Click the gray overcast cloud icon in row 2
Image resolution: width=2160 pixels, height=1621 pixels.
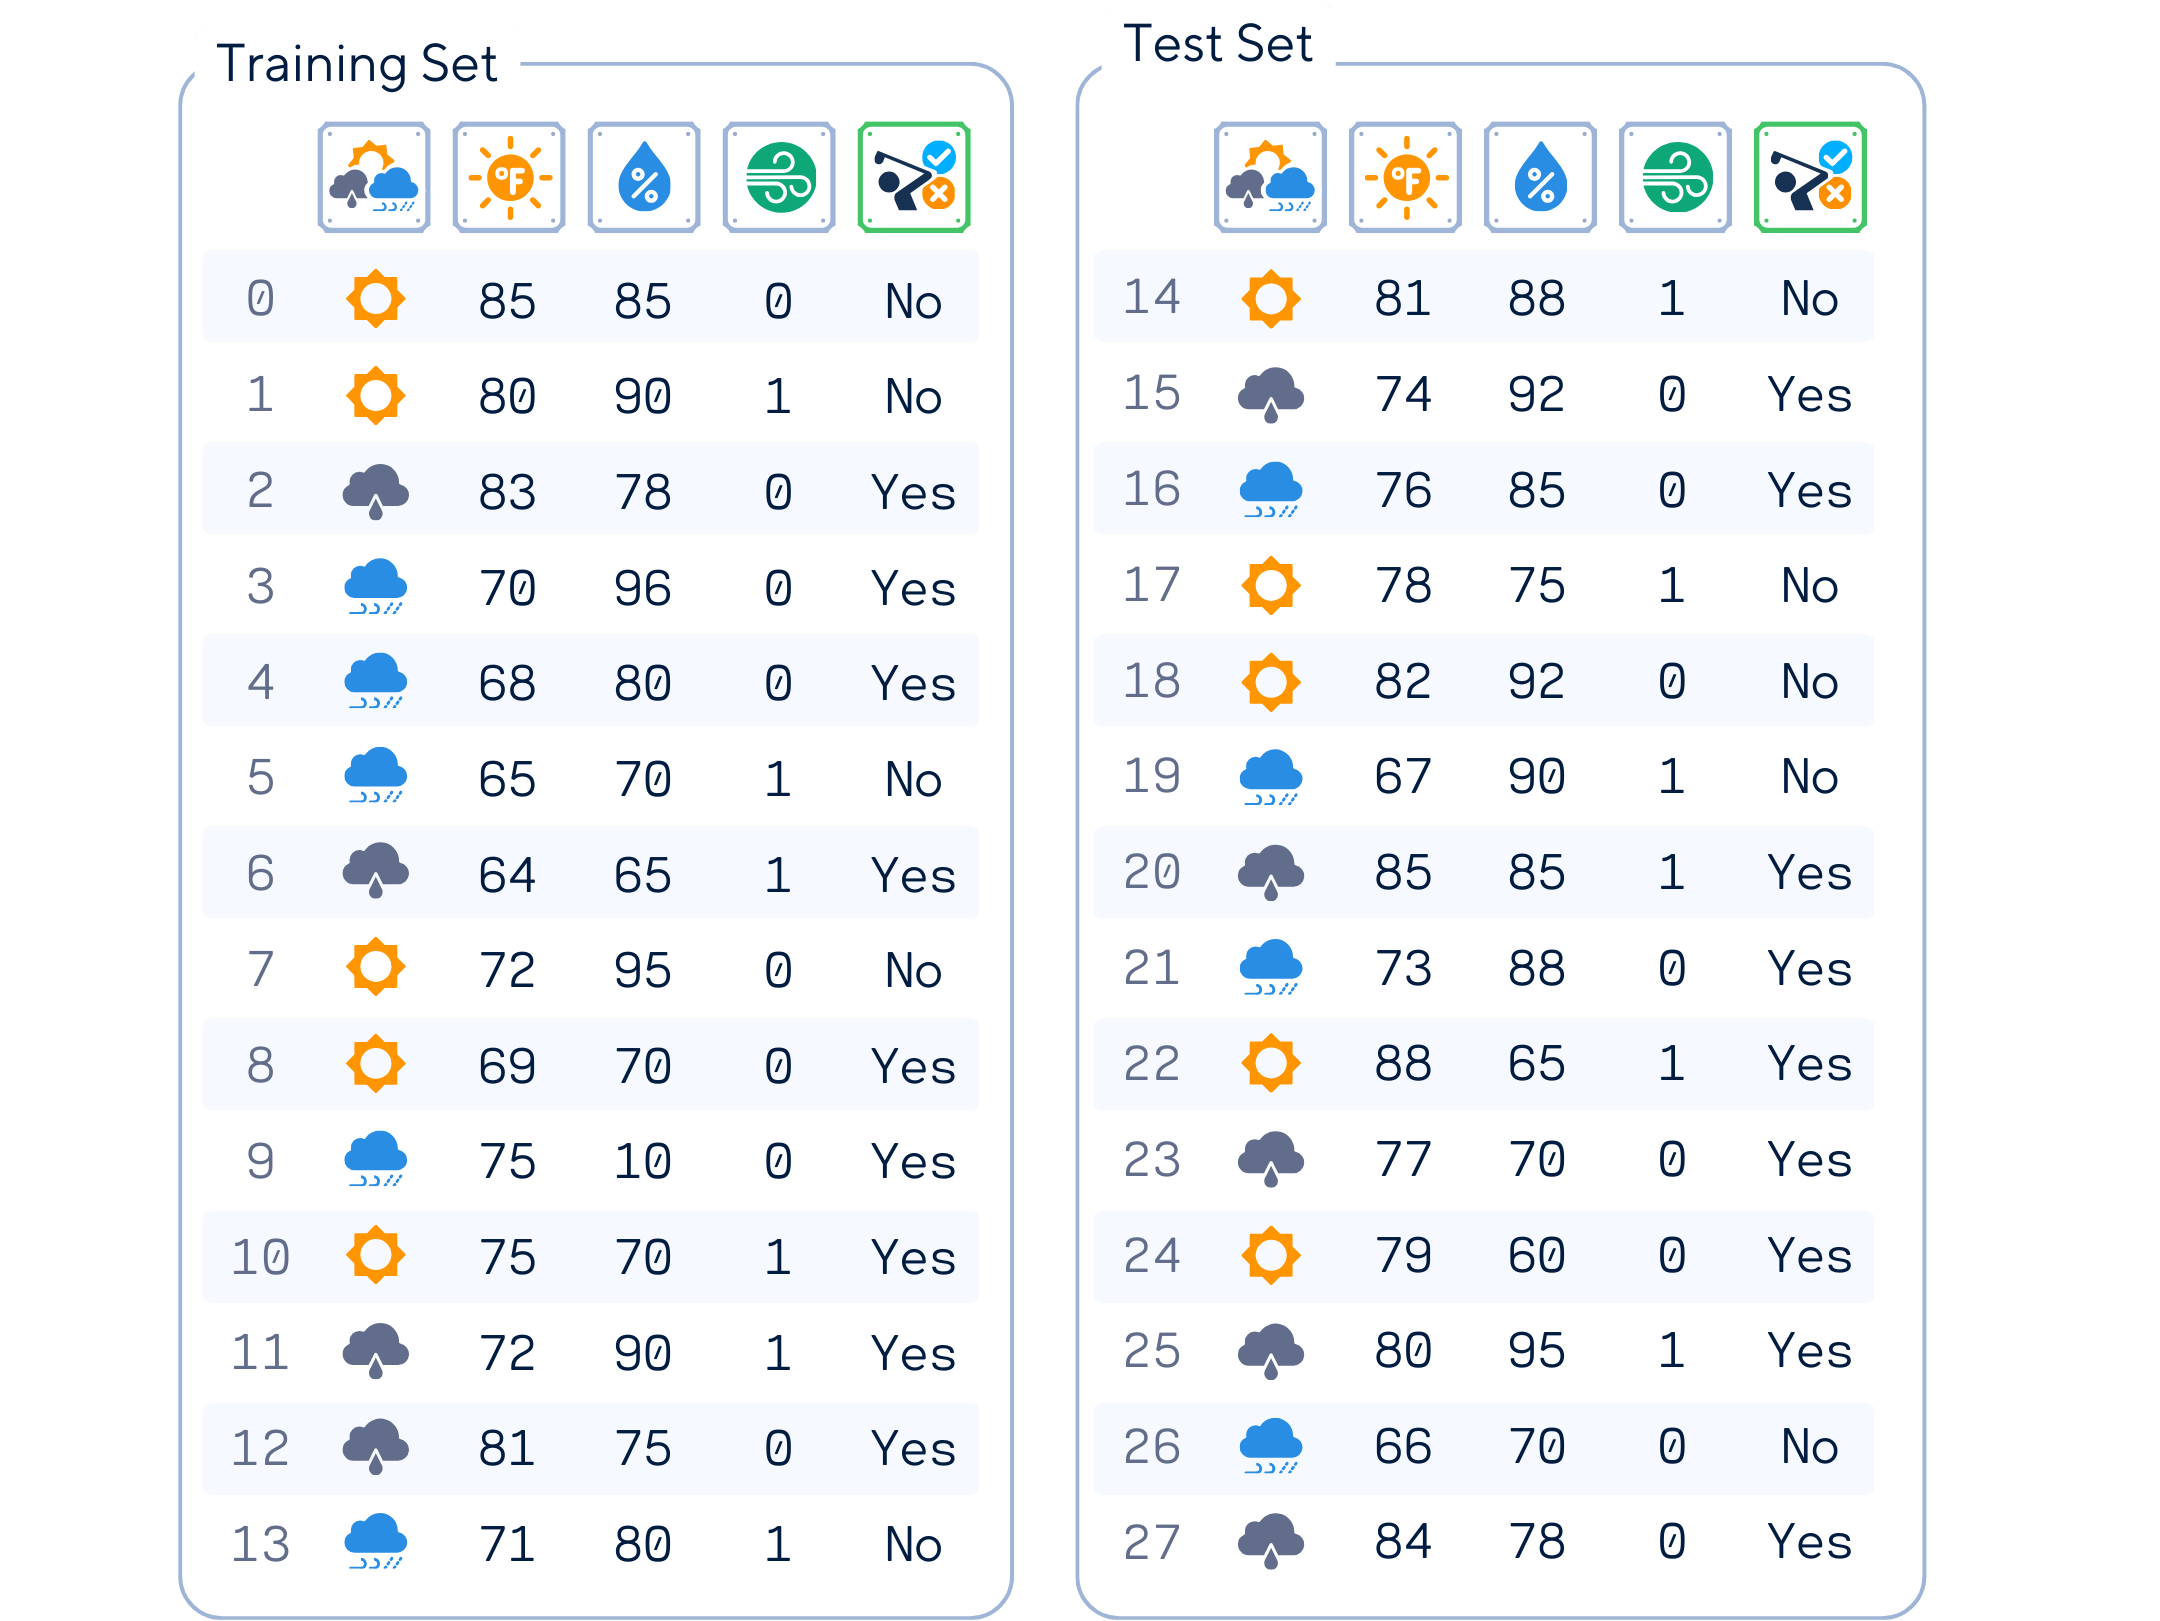point(375,491)
